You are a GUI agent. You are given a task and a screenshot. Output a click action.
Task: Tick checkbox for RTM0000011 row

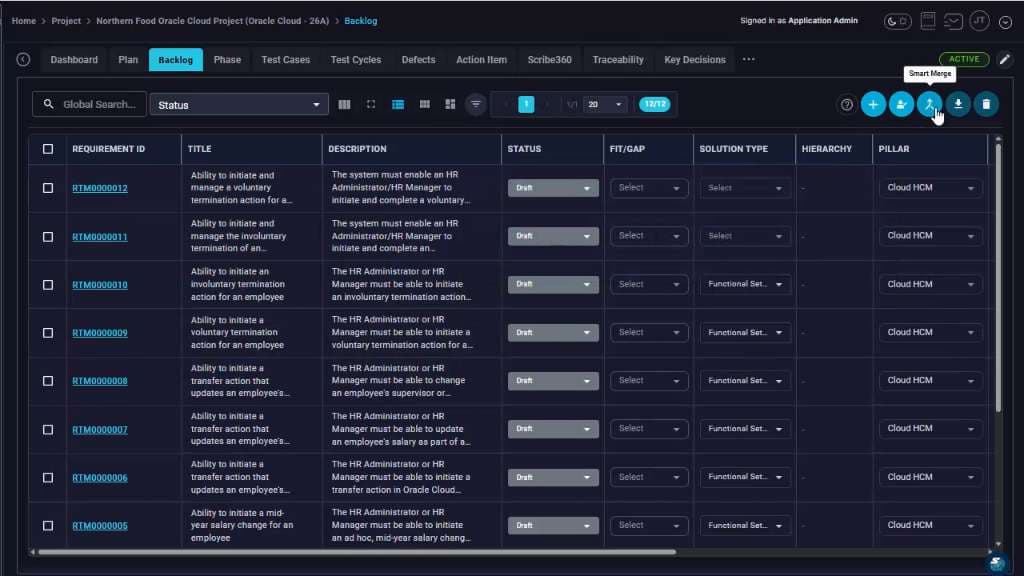pos(48,236)
